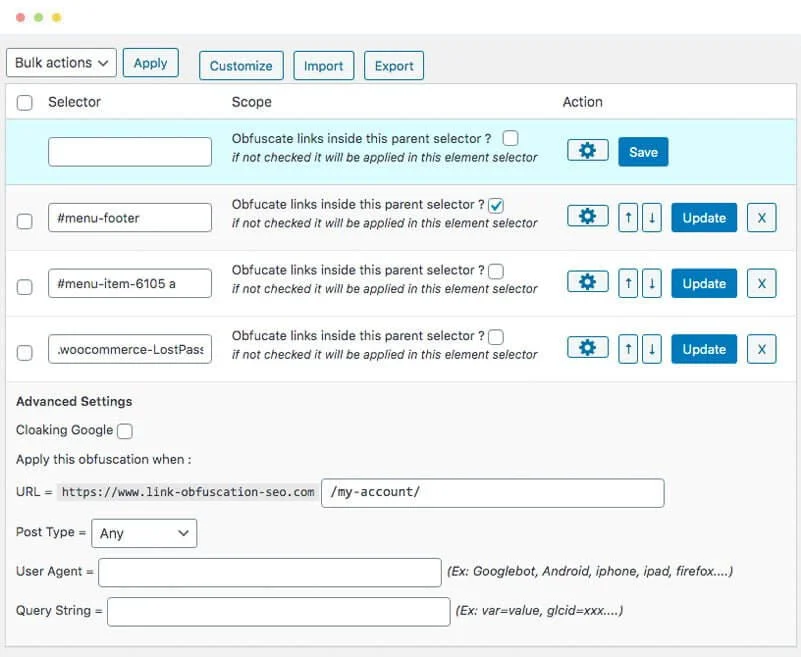Uncheck parent selector option for #menu-footer

[x=496, y=205]
